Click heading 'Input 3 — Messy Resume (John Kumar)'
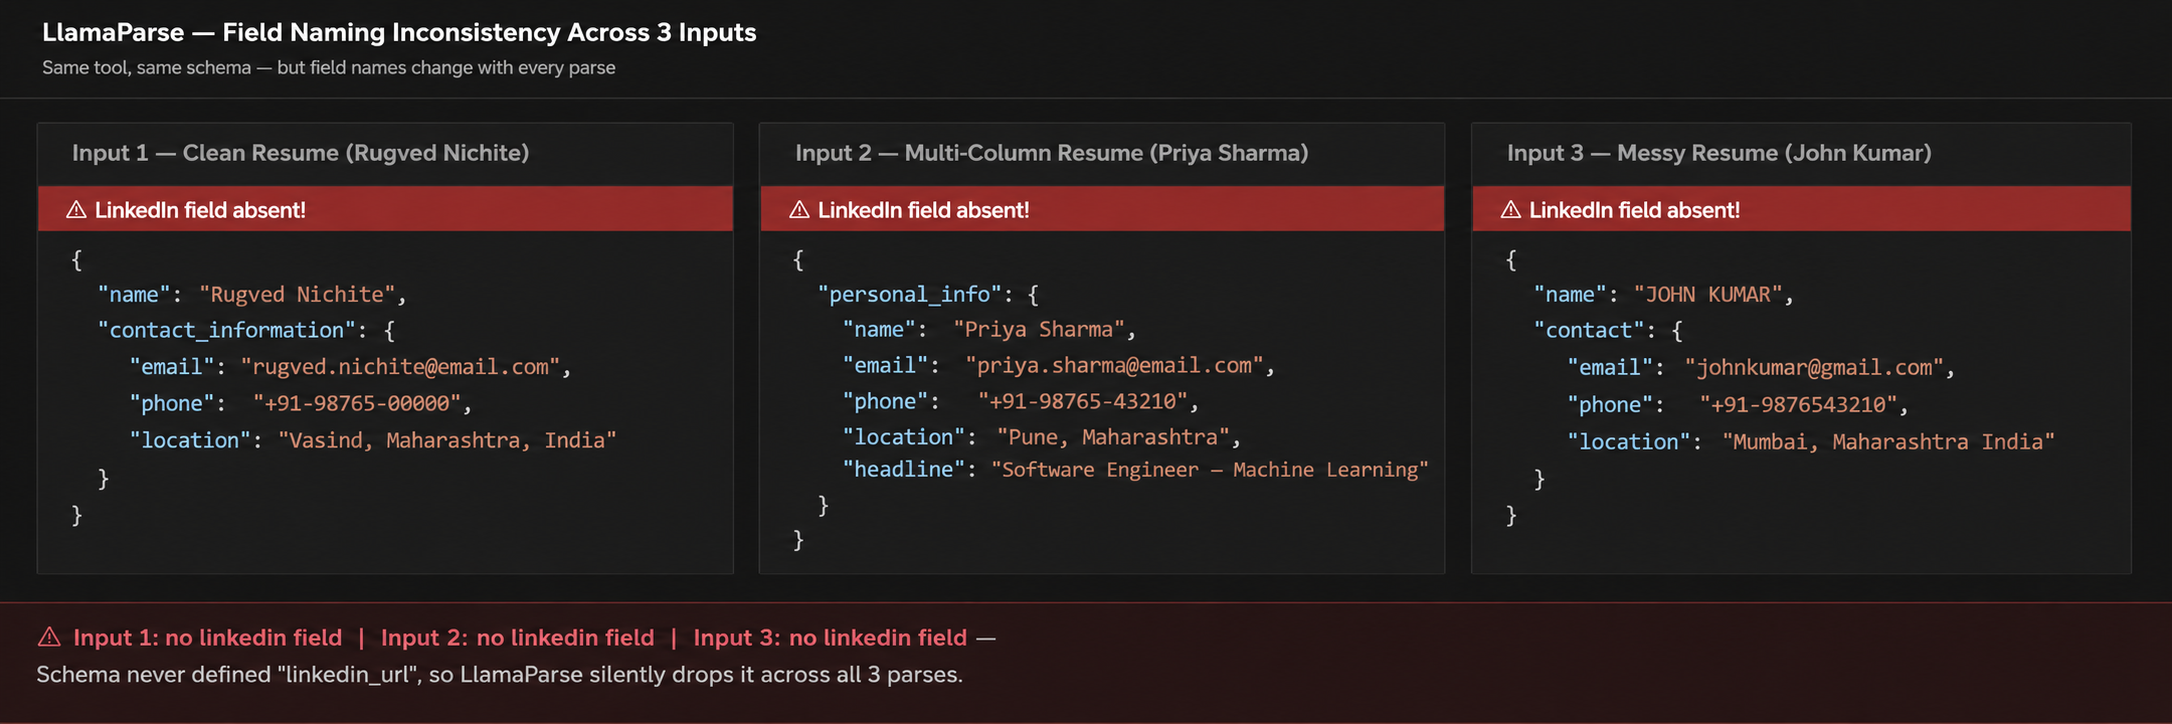 pos(1719,153)
